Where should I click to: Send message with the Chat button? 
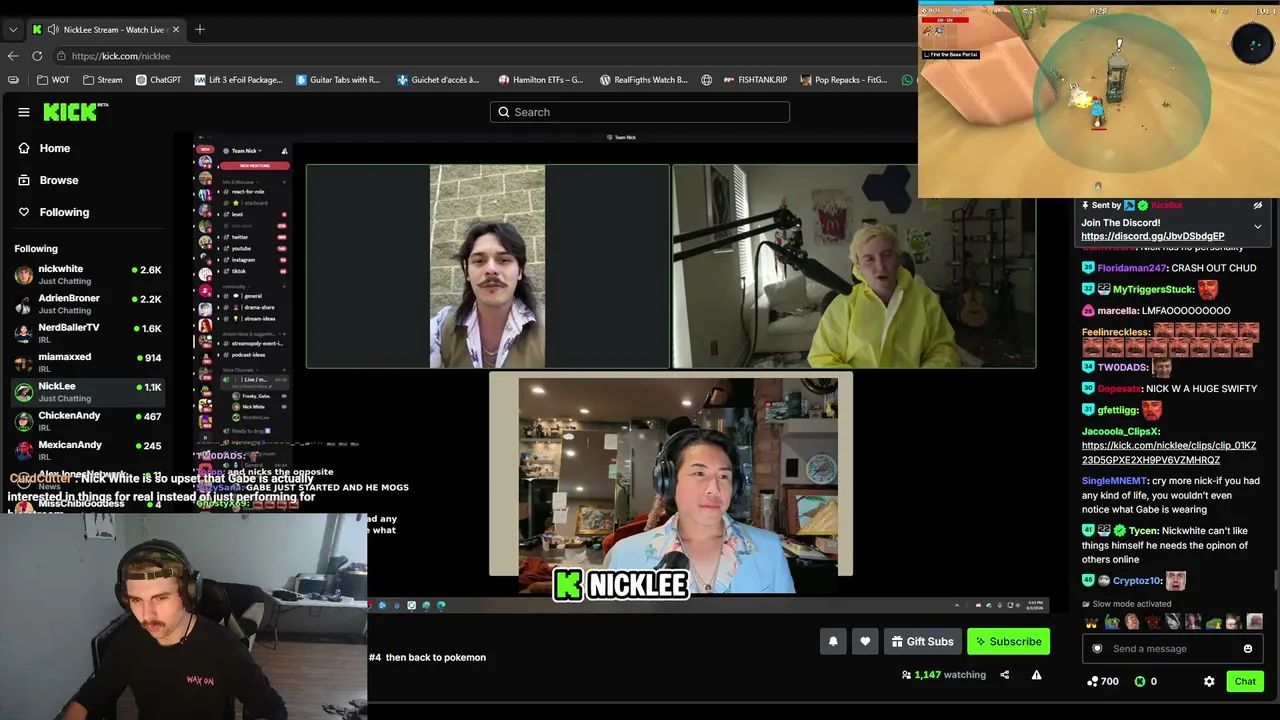tap(1245, 681)
